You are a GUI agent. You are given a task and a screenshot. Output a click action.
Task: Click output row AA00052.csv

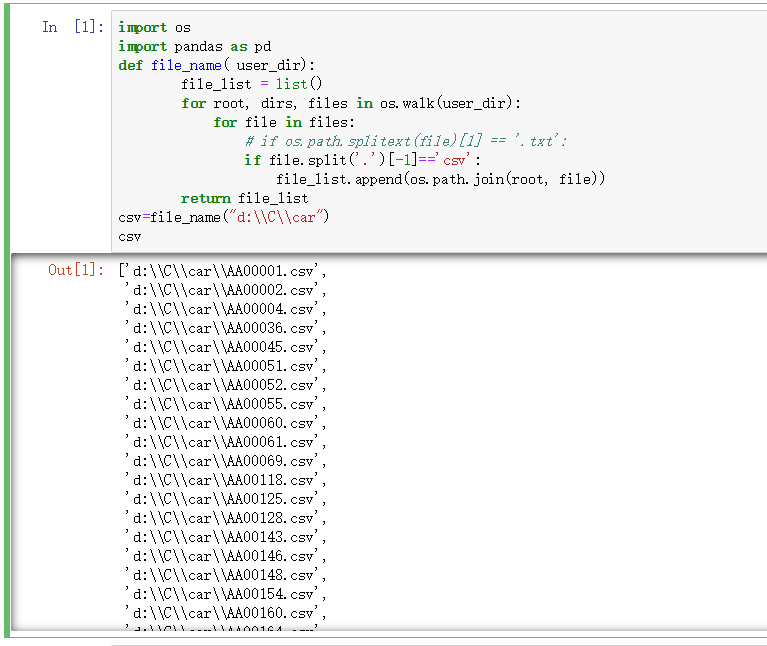pos(226,385)
